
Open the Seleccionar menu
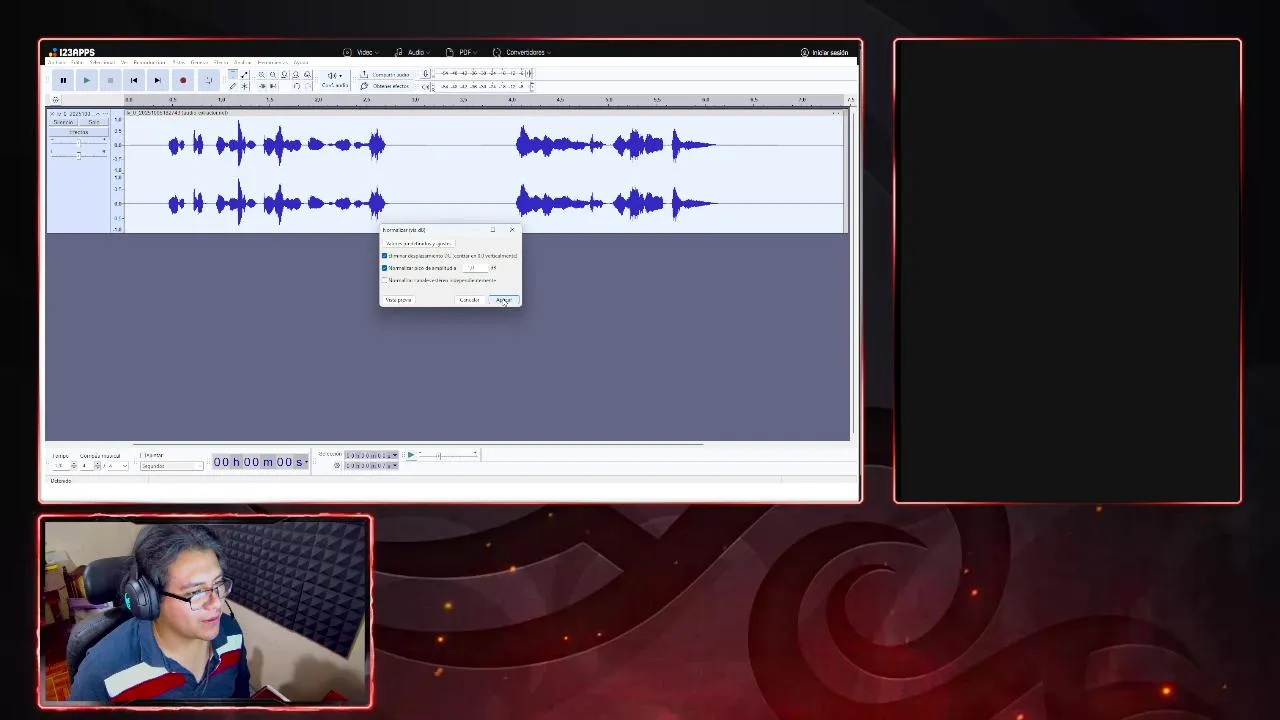(102, 62)
